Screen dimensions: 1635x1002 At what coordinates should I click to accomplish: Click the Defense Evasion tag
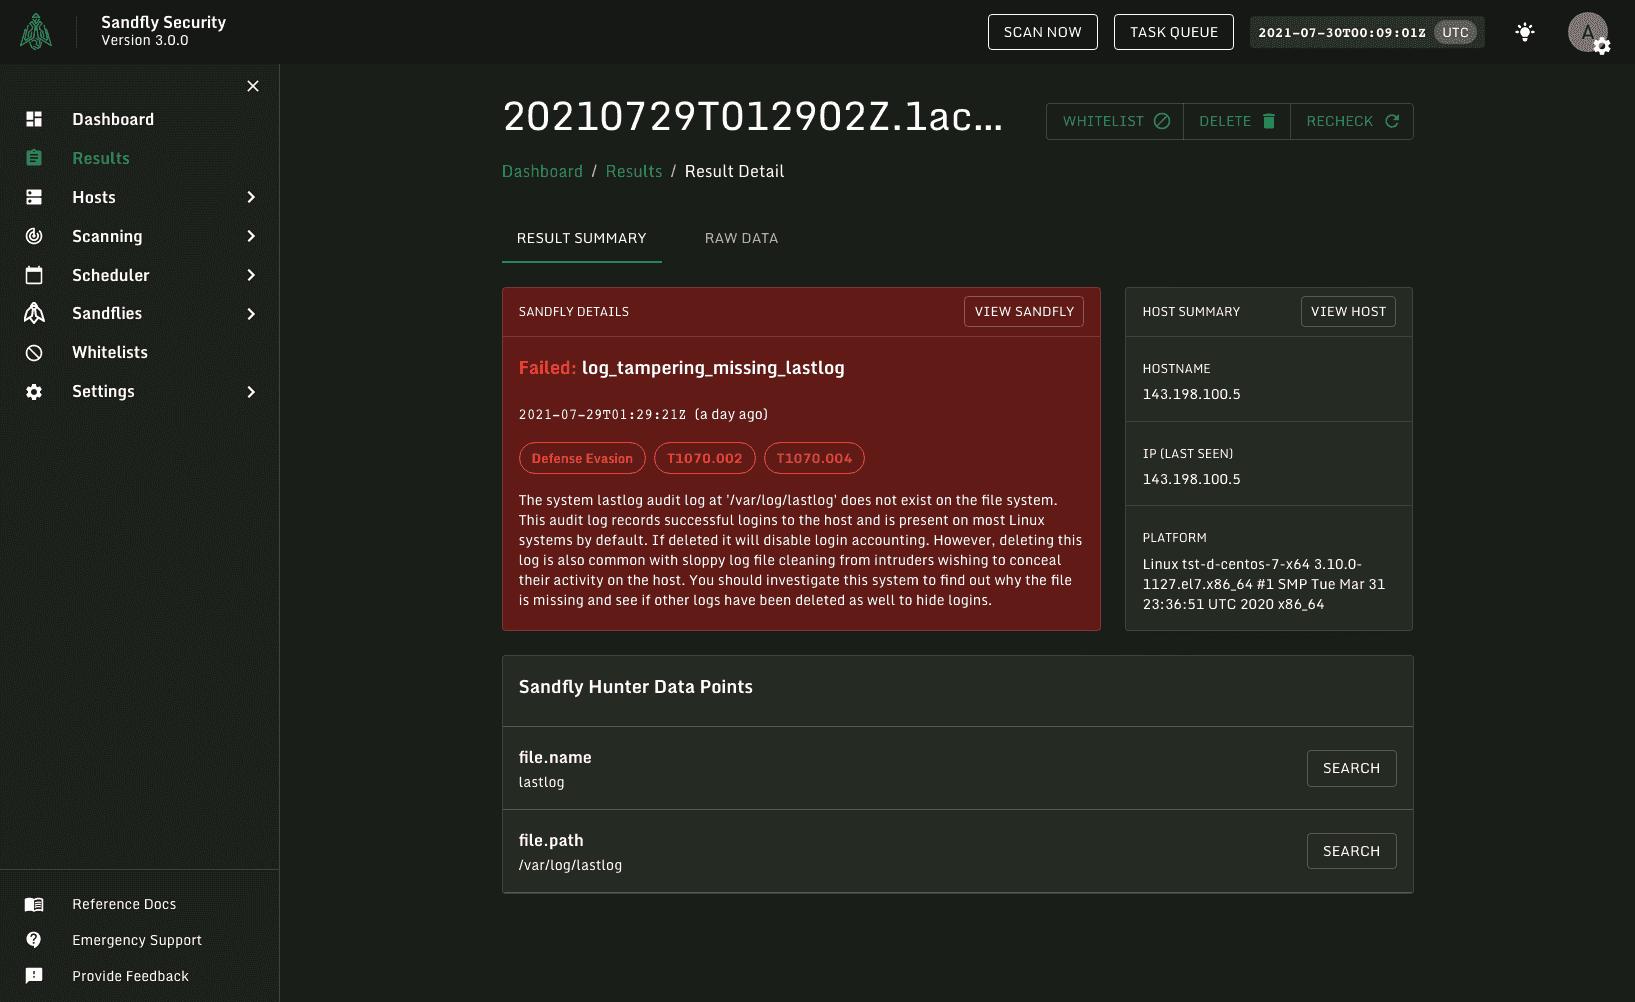[582, 458]
